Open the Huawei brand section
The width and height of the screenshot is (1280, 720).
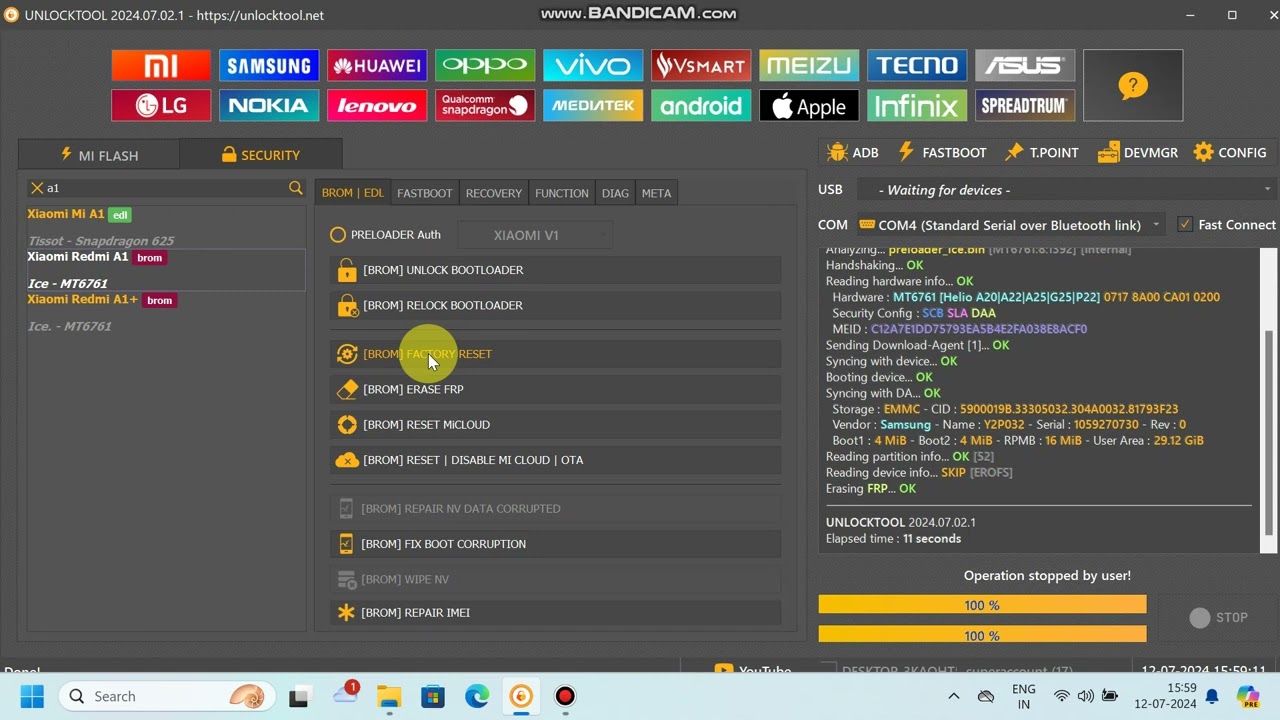coord(377,66)
